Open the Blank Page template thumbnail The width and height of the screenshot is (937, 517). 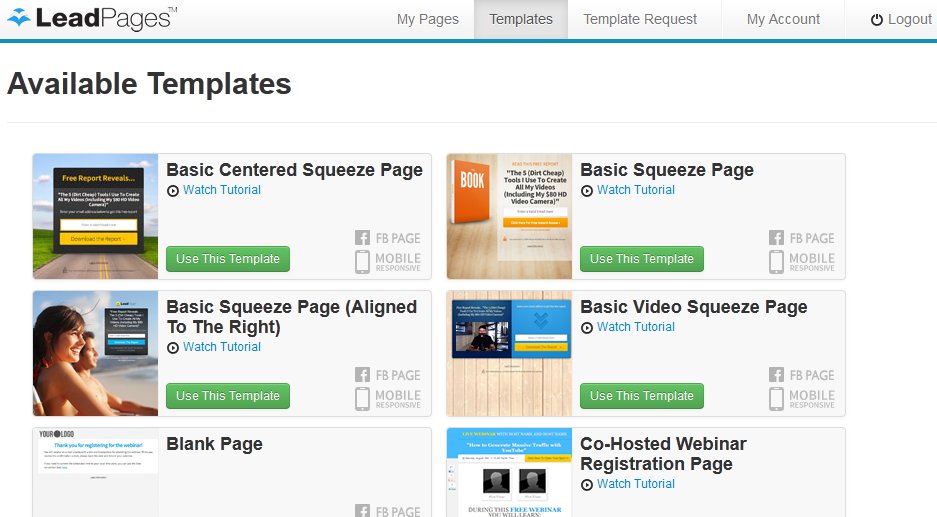click(96, 472)
